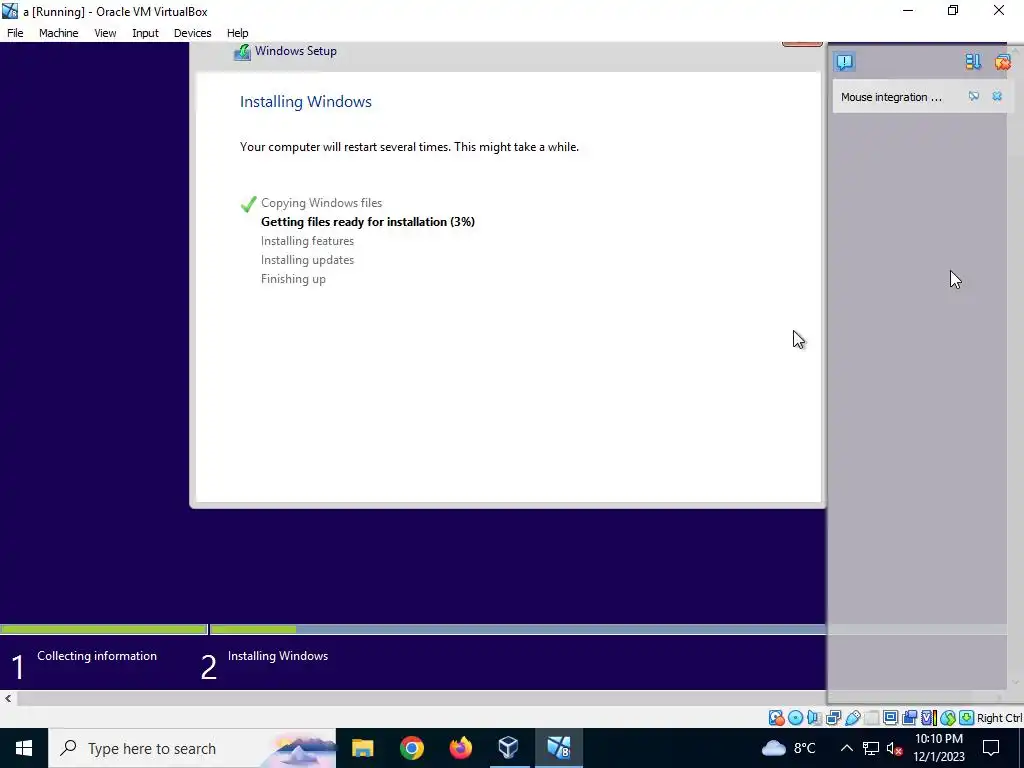Click the recording indicator icon

point(909,718)
